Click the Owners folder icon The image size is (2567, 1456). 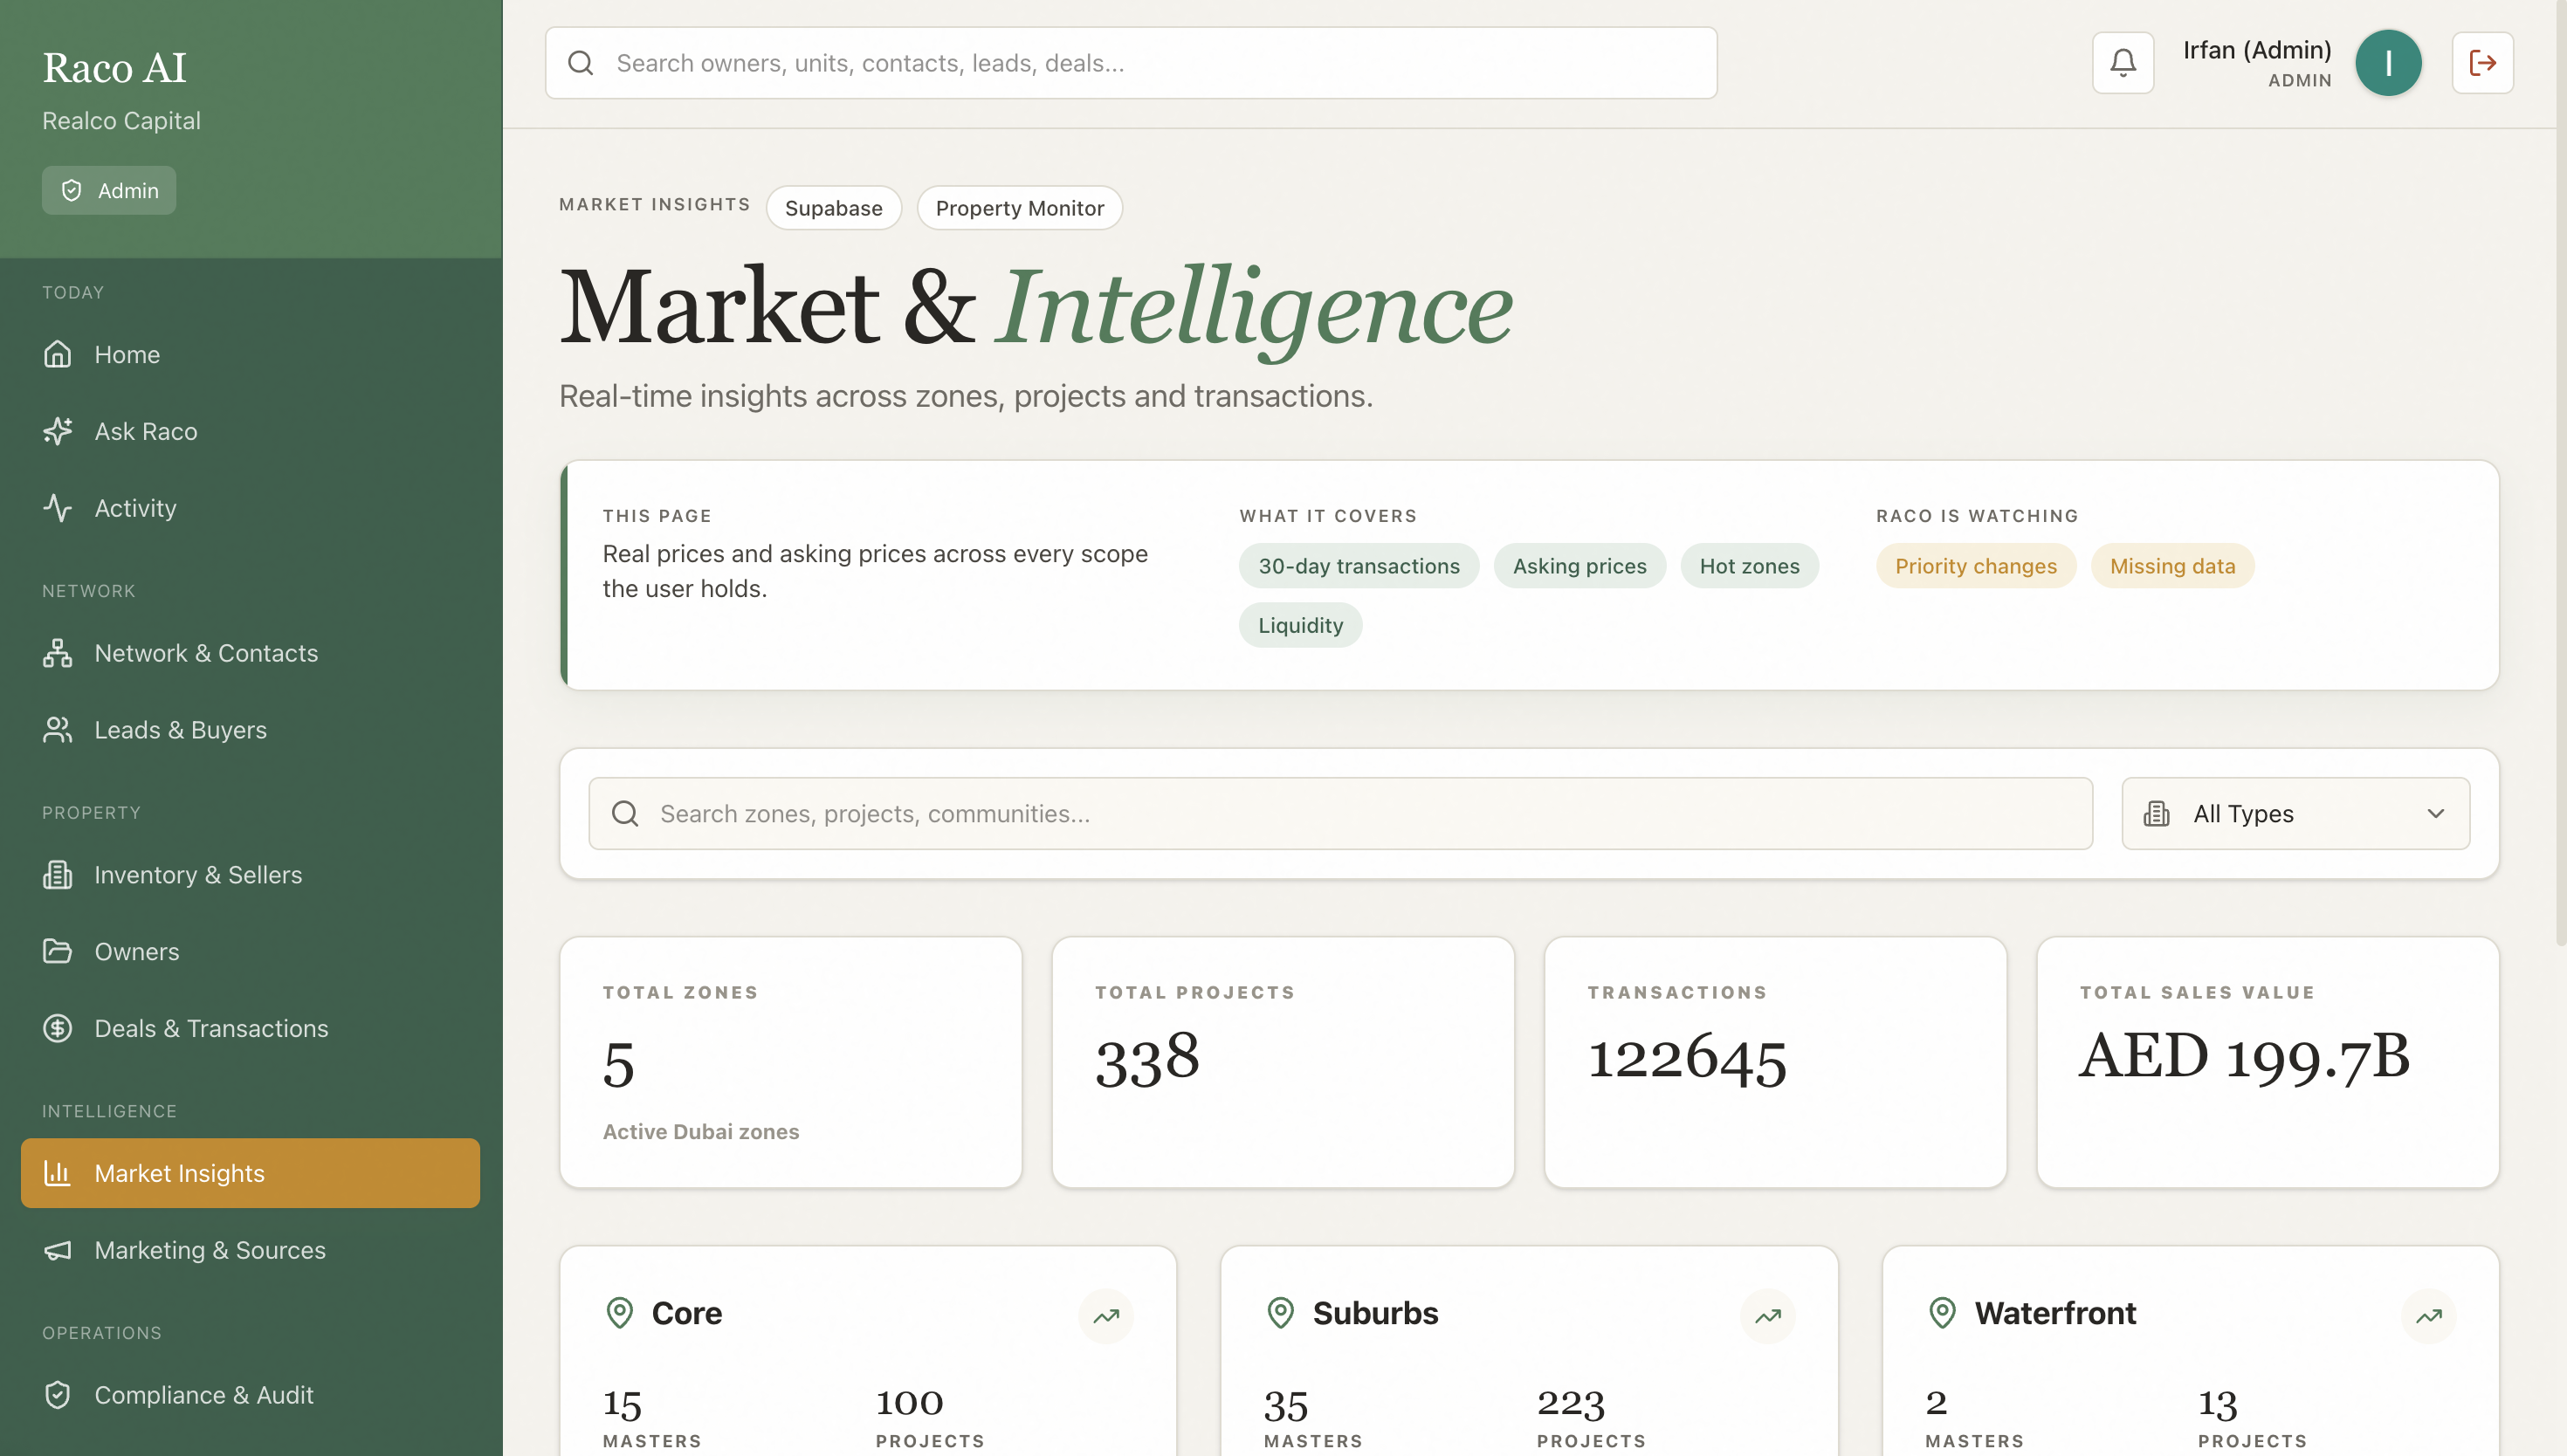(58, 951)
